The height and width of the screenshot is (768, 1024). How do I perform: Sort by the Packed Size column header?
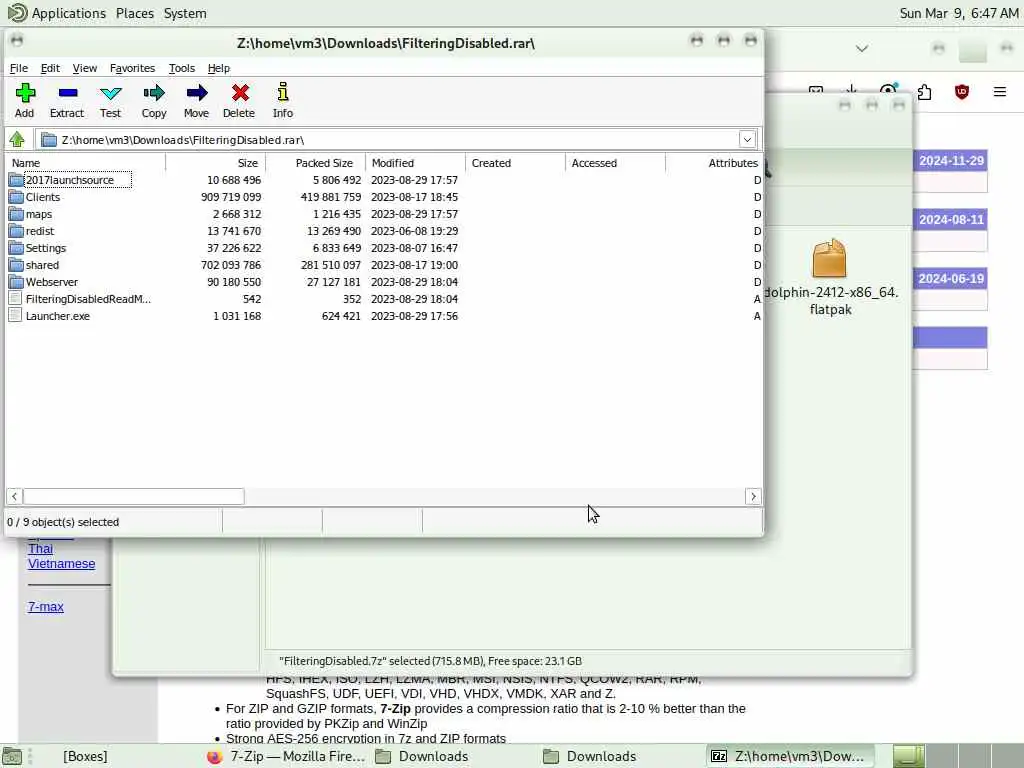[315, 163]
